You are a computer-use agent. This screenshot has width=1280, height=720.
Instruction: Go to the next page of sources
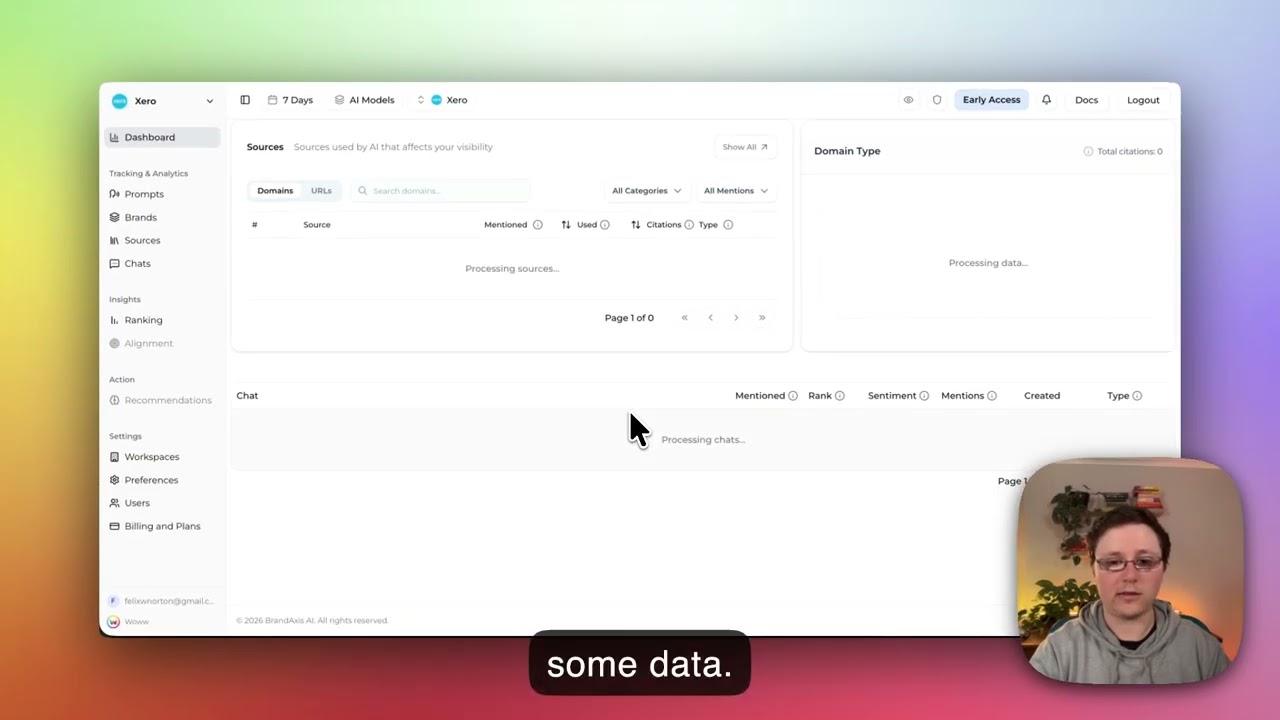(736, 318)
